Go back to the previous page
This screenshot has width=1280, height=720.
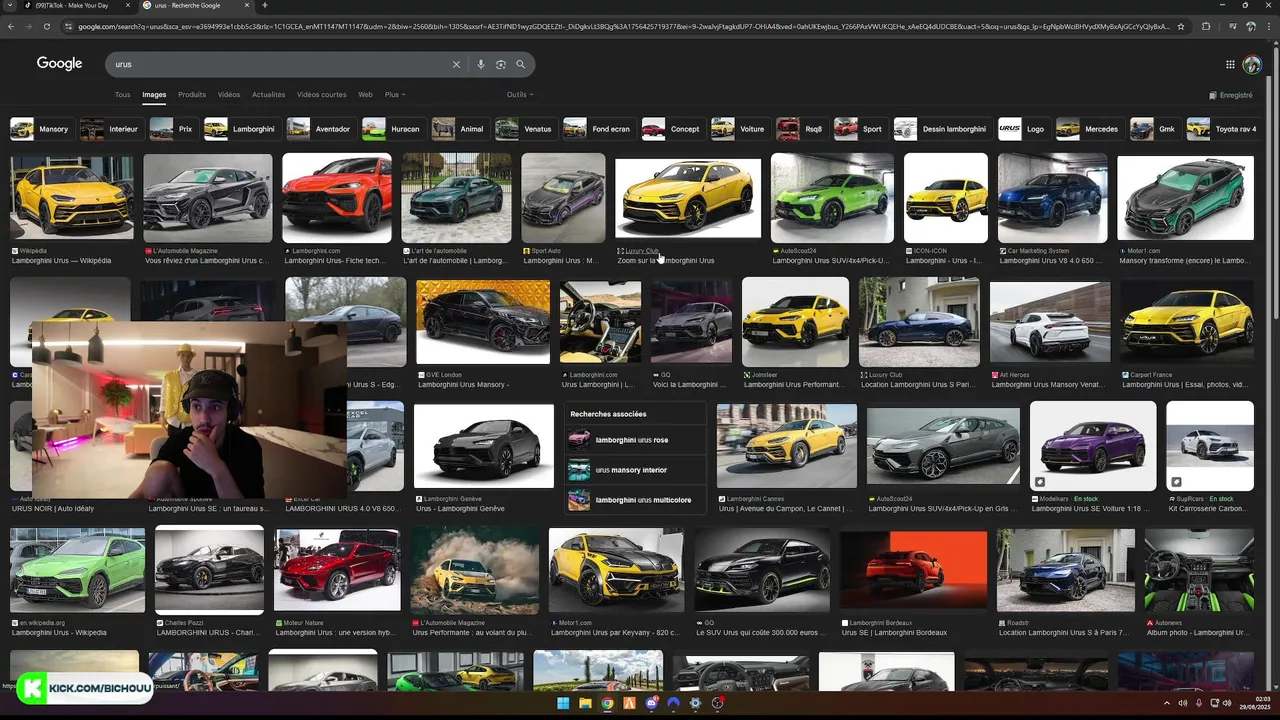[x=12, y=26]
